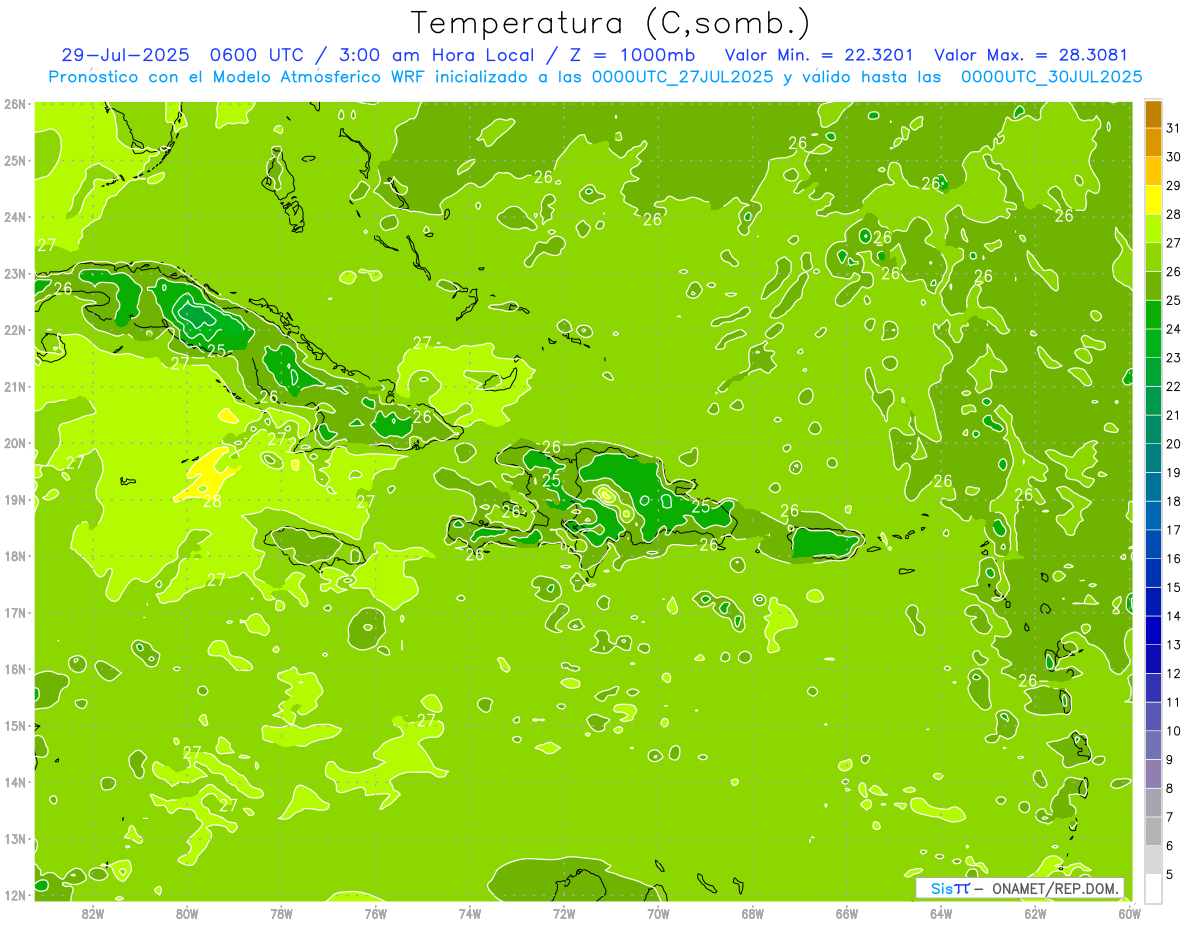Click the '0600 UTC' time label
1200x927 pixels.
[256, 55]
